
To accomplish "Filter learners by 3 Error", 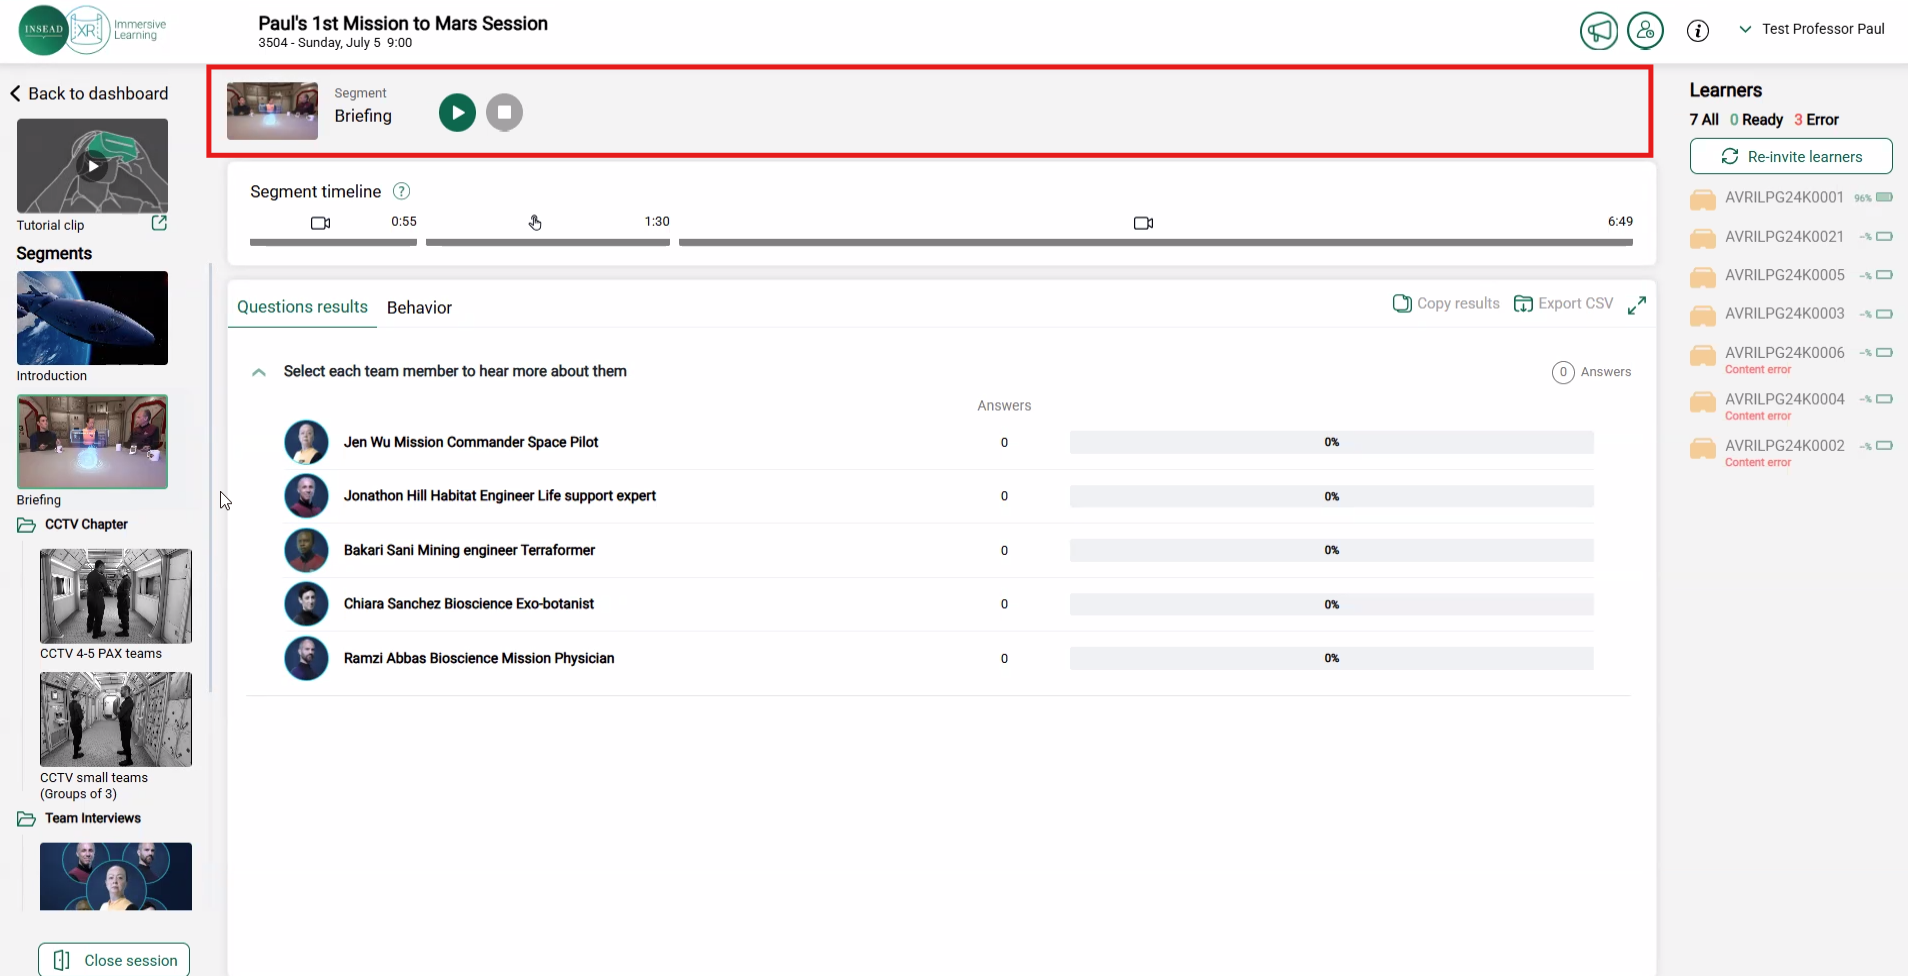I will pyautogui.click(x=1816, y=119).
